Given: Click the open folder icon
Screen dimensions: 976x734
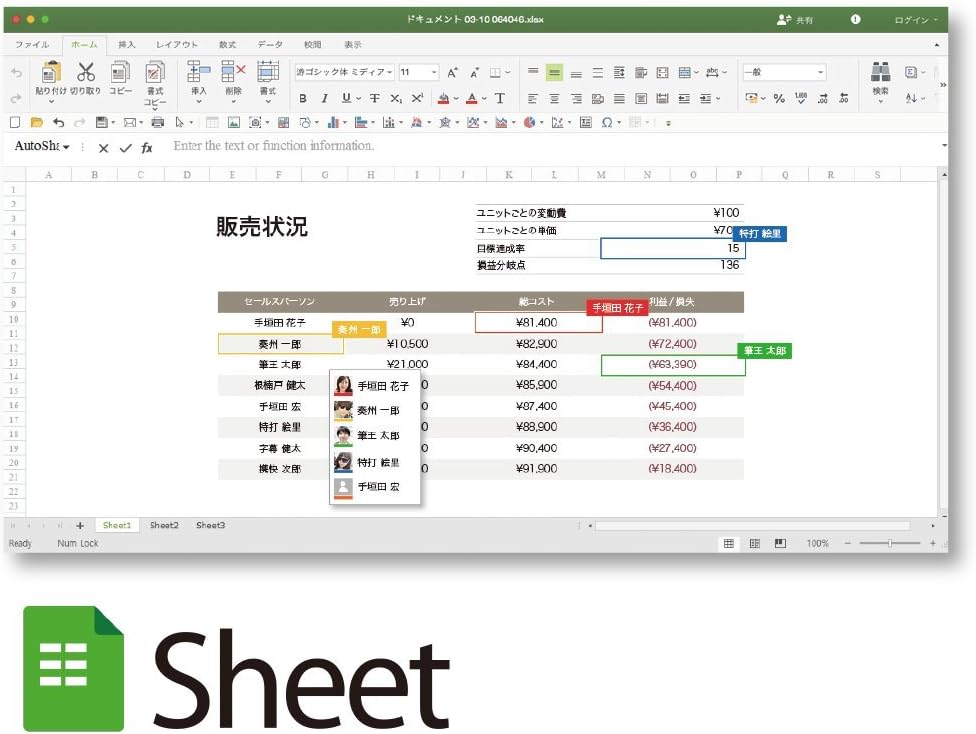Looking at the screenshot, I should point(37,123).
